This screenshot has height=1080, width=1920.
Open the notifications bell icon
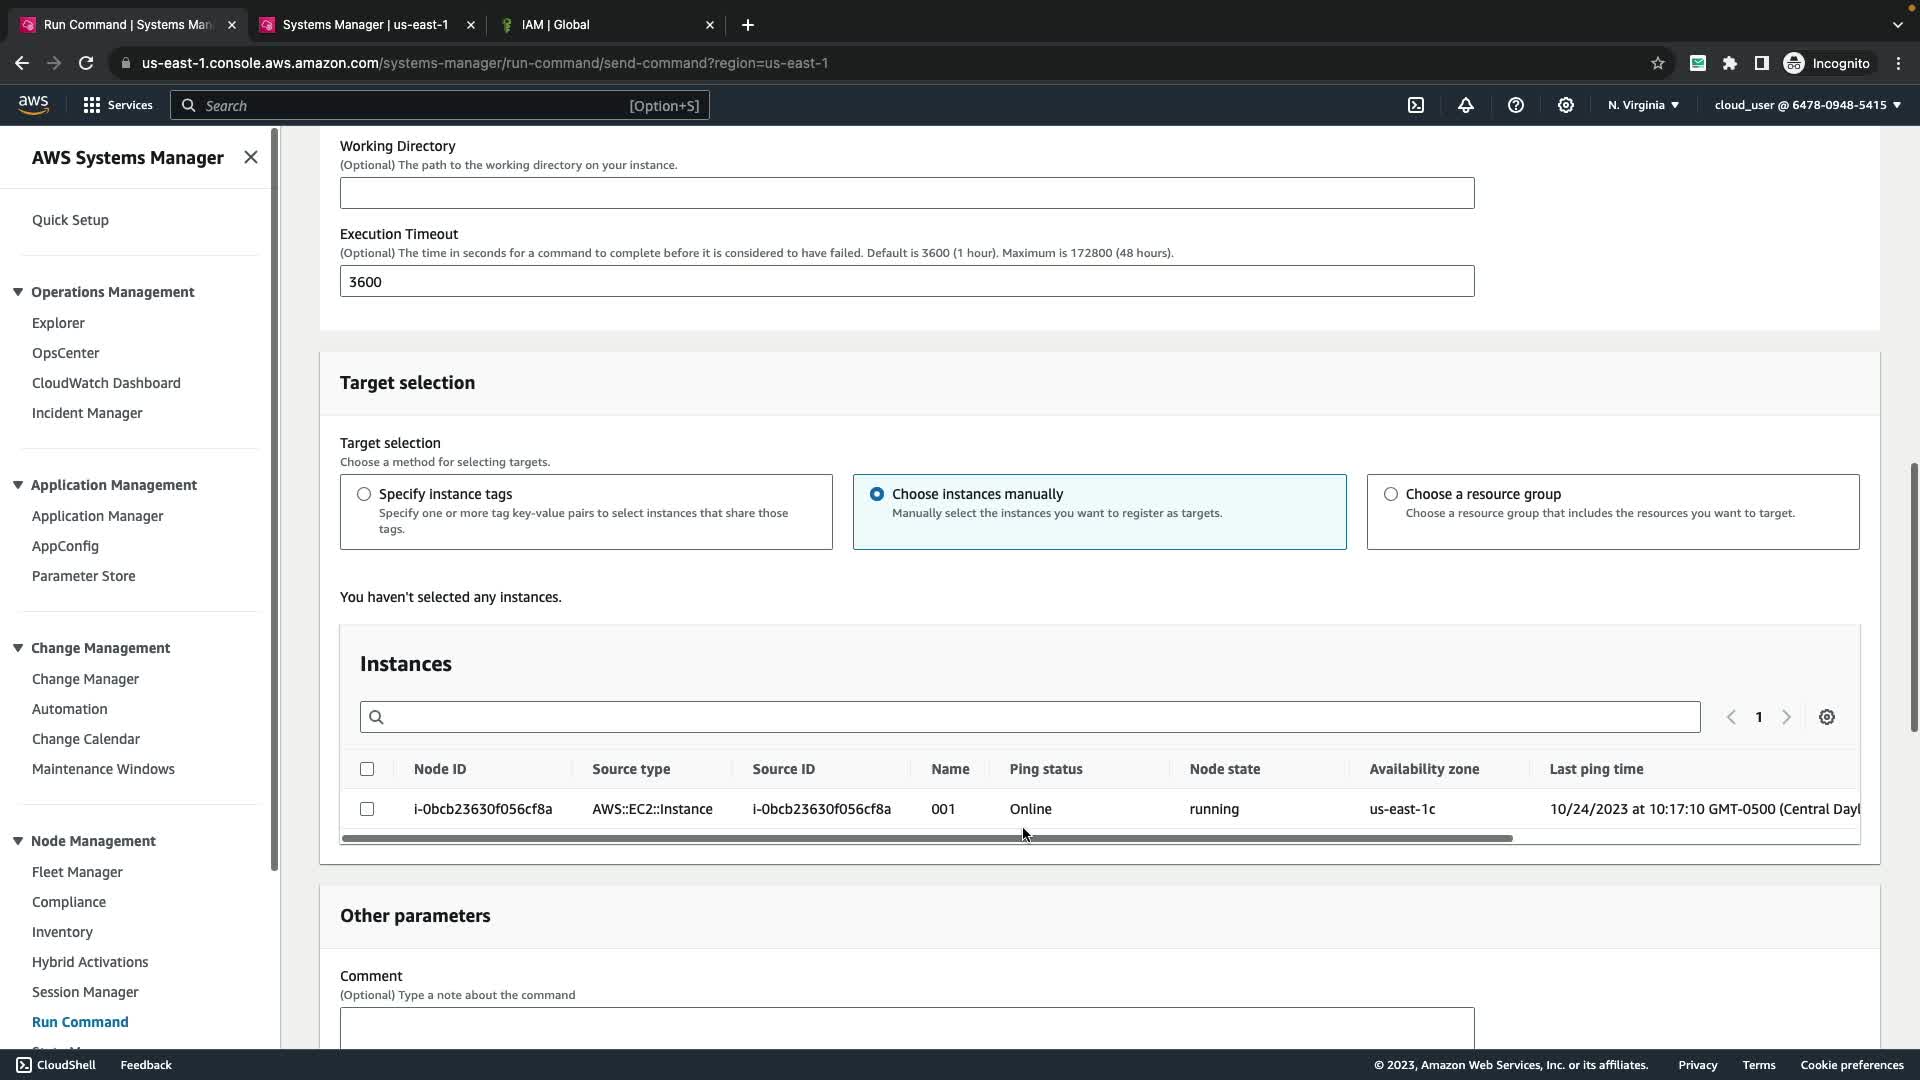coord(1466,105)
